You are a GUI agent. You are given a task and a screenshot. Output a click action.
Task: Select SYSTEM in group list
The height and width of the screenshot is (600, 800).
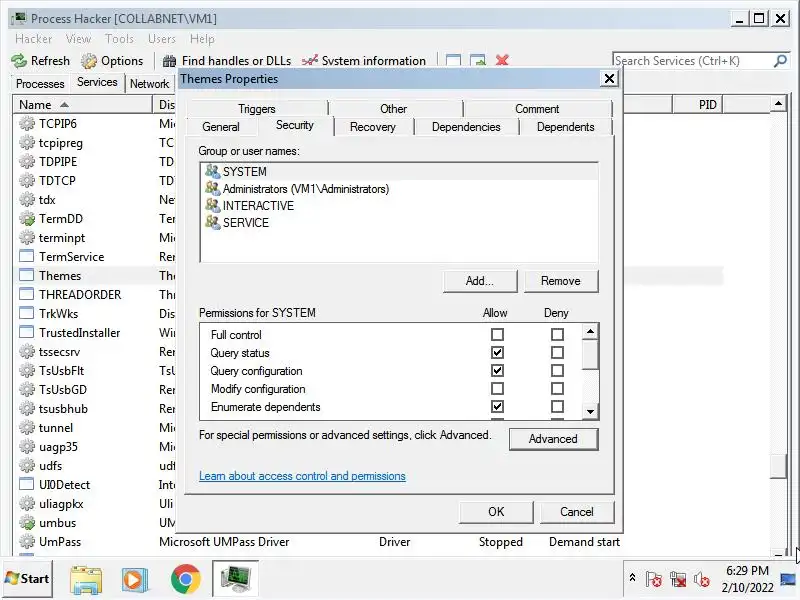point(399,171)
